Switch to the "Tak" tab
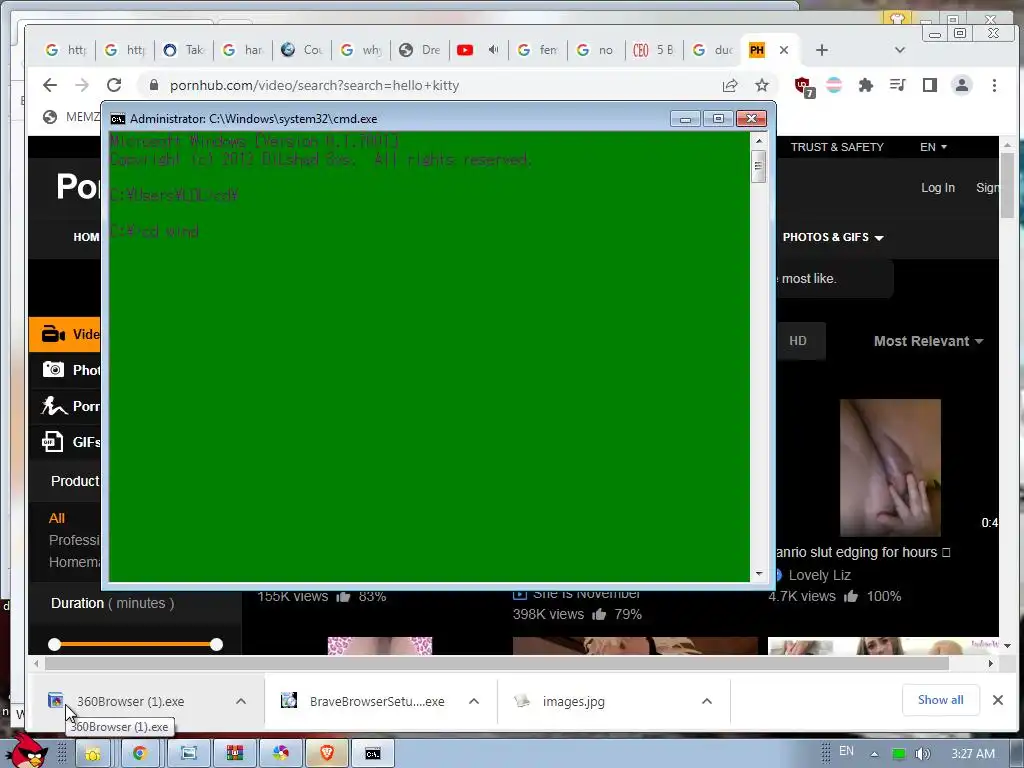 coord(184,50)
